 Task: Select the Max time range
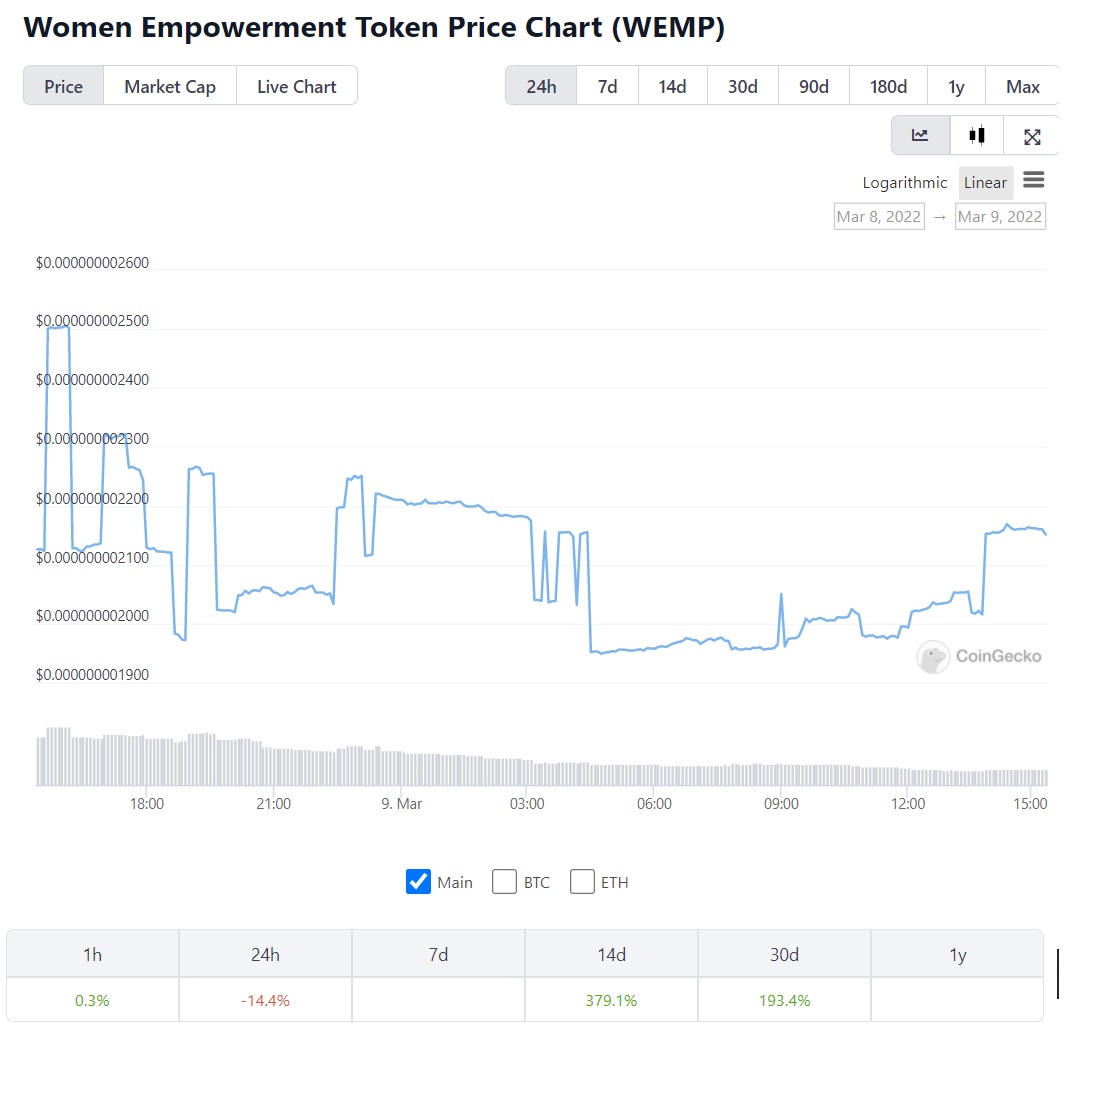click(x=1022, y=86)
